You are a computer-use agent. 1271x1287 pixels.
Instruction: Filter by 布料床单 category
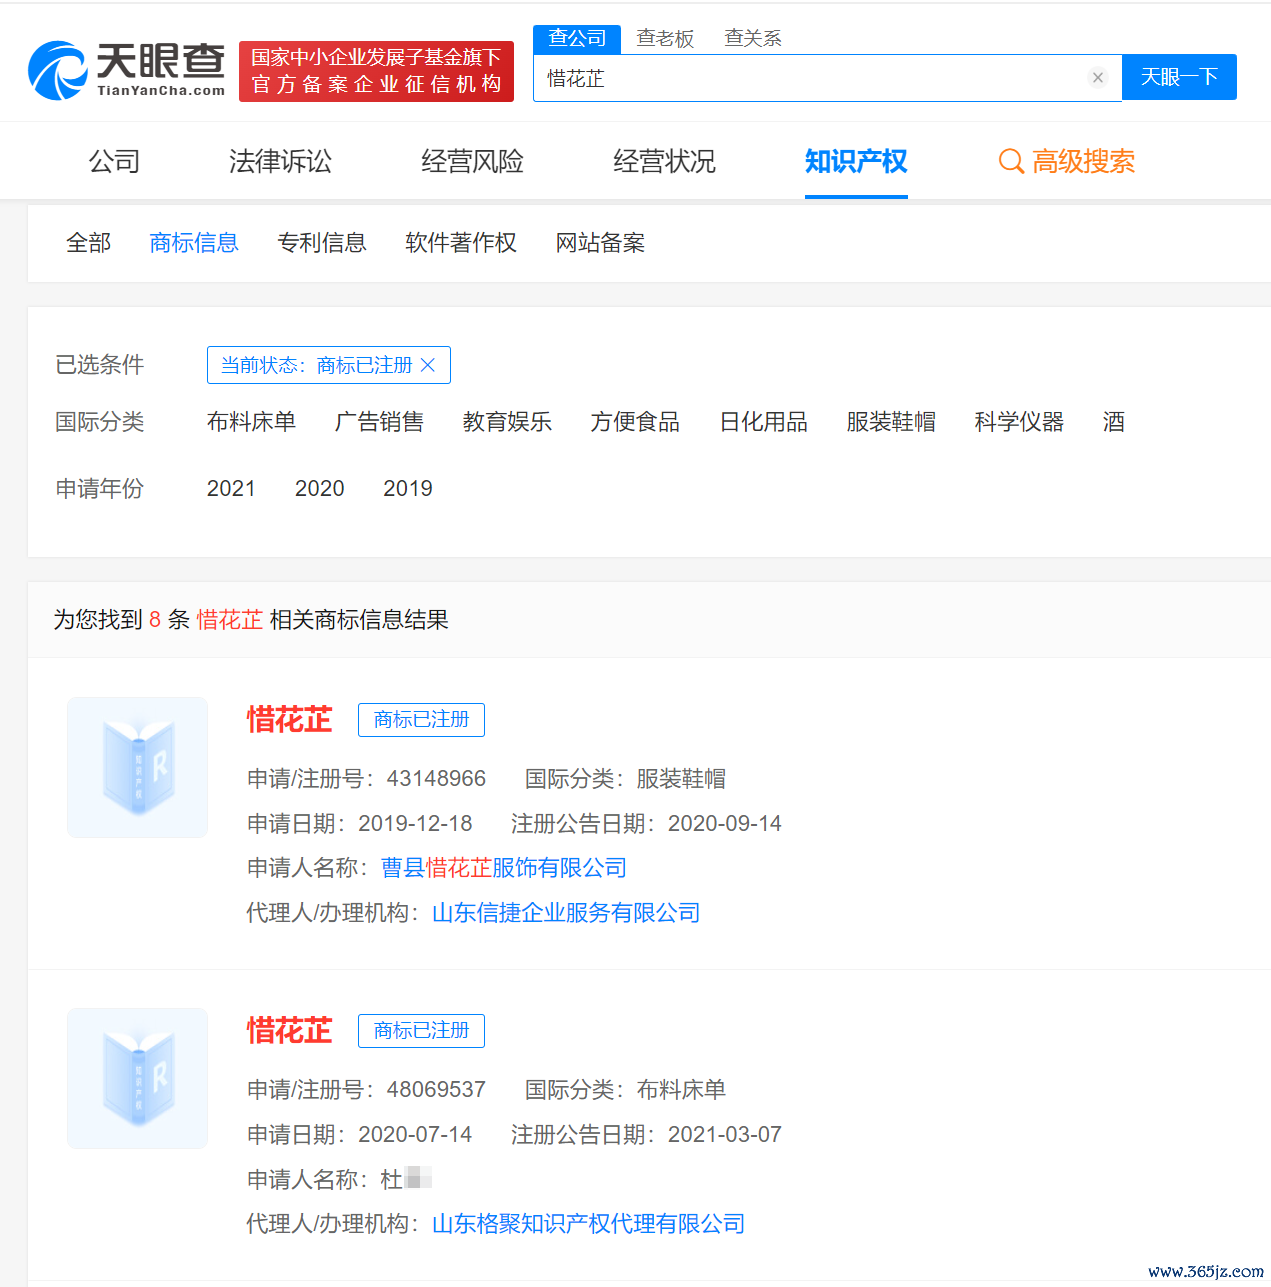pyautogui.click(x=251, y=422)
